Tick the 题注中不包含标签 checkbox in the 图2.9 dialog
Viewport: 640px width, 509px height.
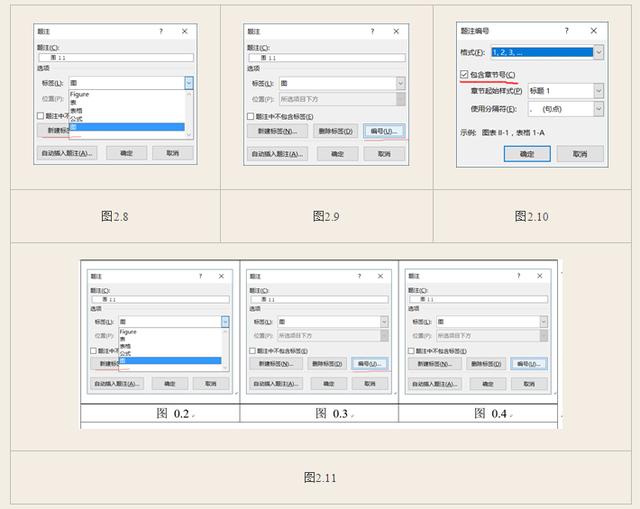click(x=251, y=116)
